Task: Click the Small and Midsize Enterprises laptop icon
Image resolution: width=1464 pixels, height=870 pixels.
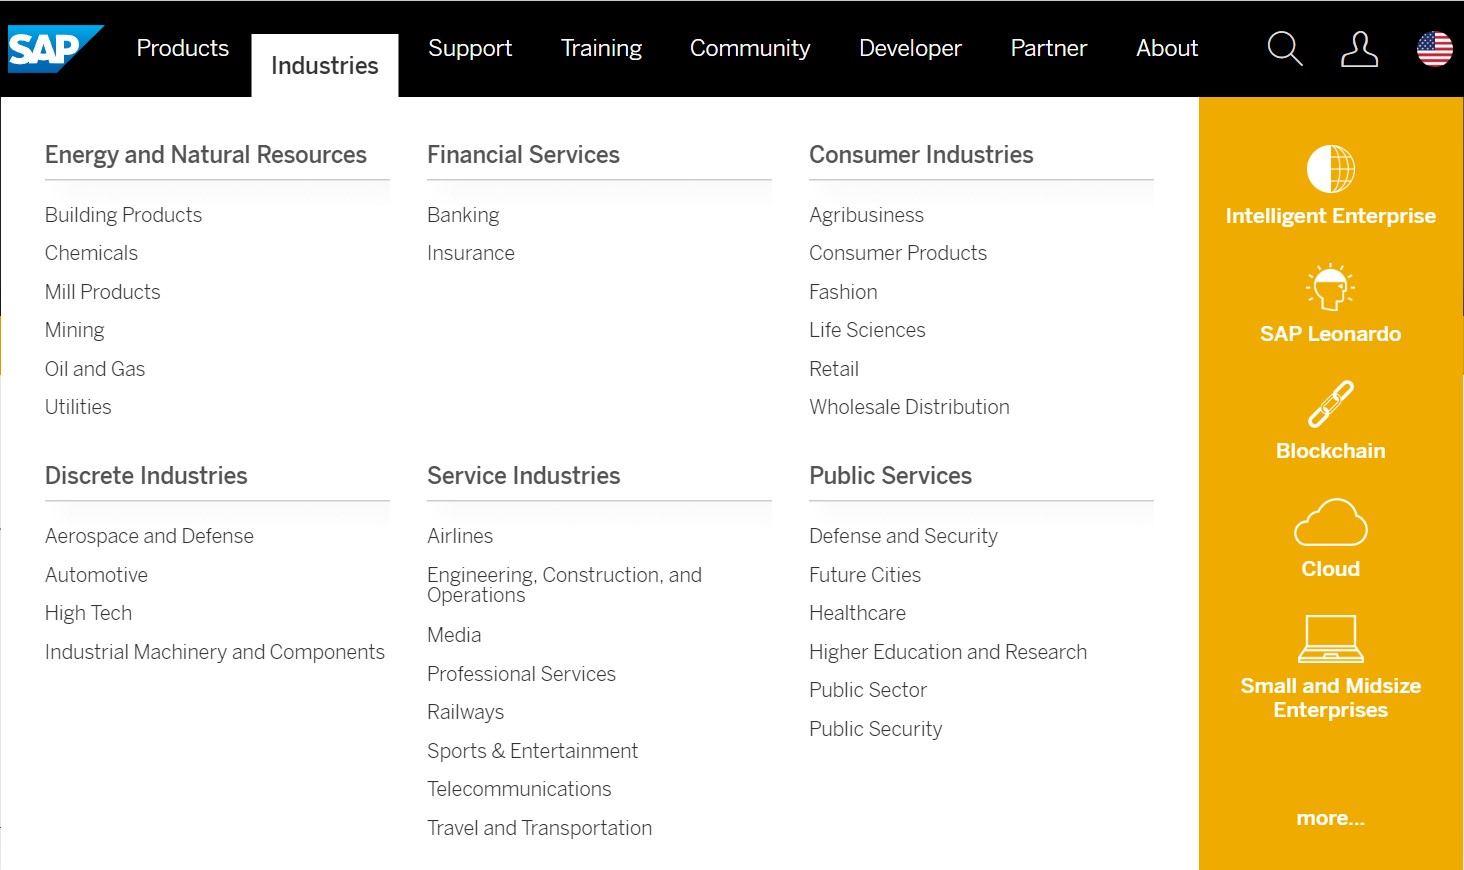Action: [1330, 639]
